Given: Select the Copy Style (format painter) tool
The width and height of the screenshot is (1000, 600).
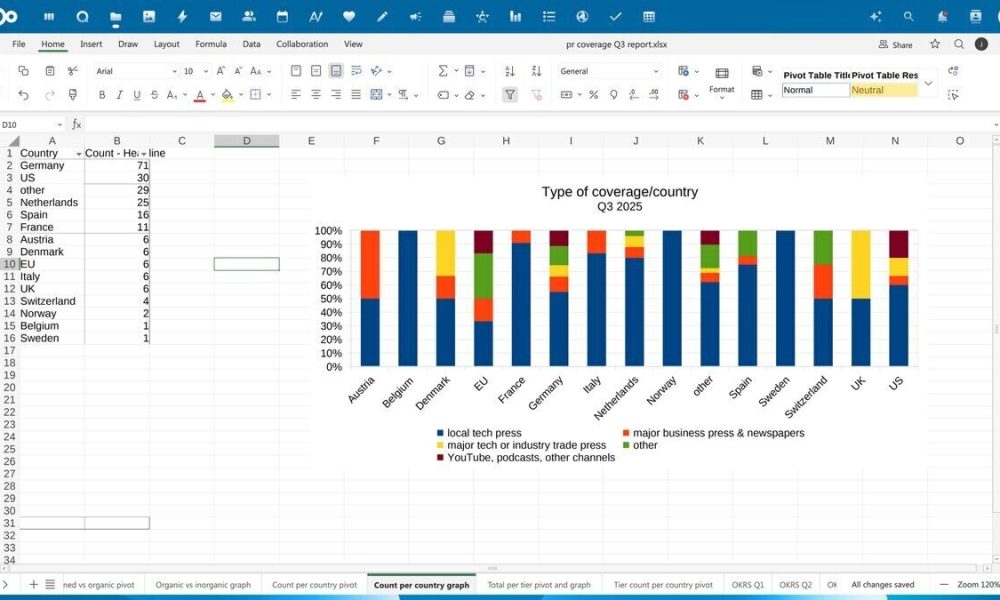Looking at the screenshot, I should click(x=73, y=93).
